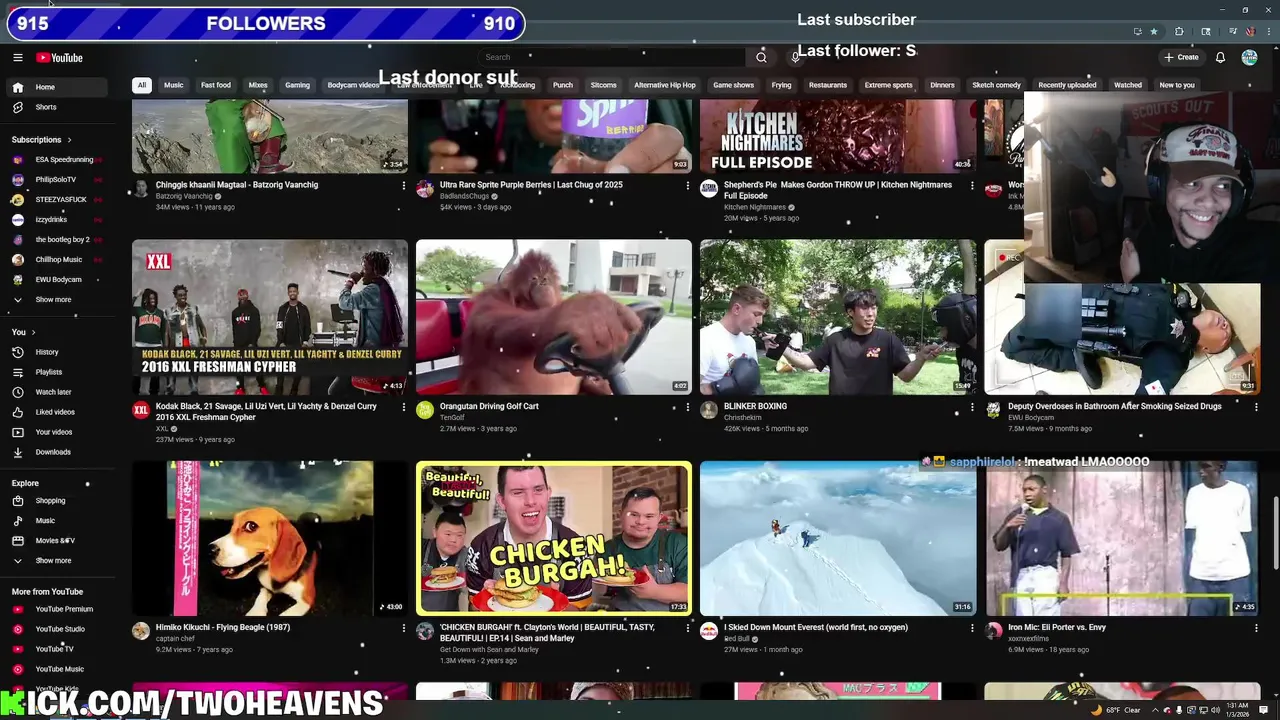This screenshot has height=720, width=1280.
Task: Open Shopping under Explore
Action: click(x=58, y=500)
